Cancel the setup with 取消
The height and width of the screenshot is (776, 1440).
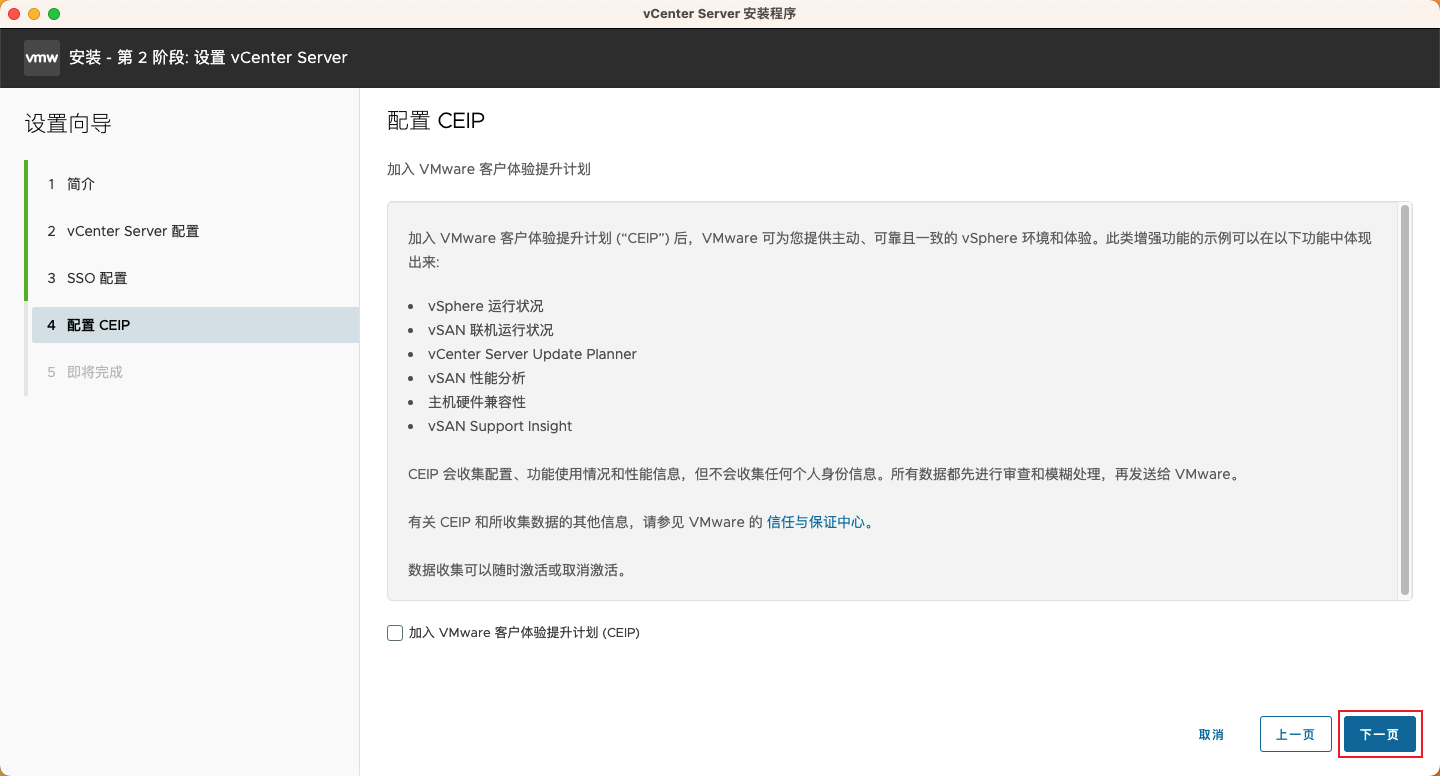click(1211, 734)
